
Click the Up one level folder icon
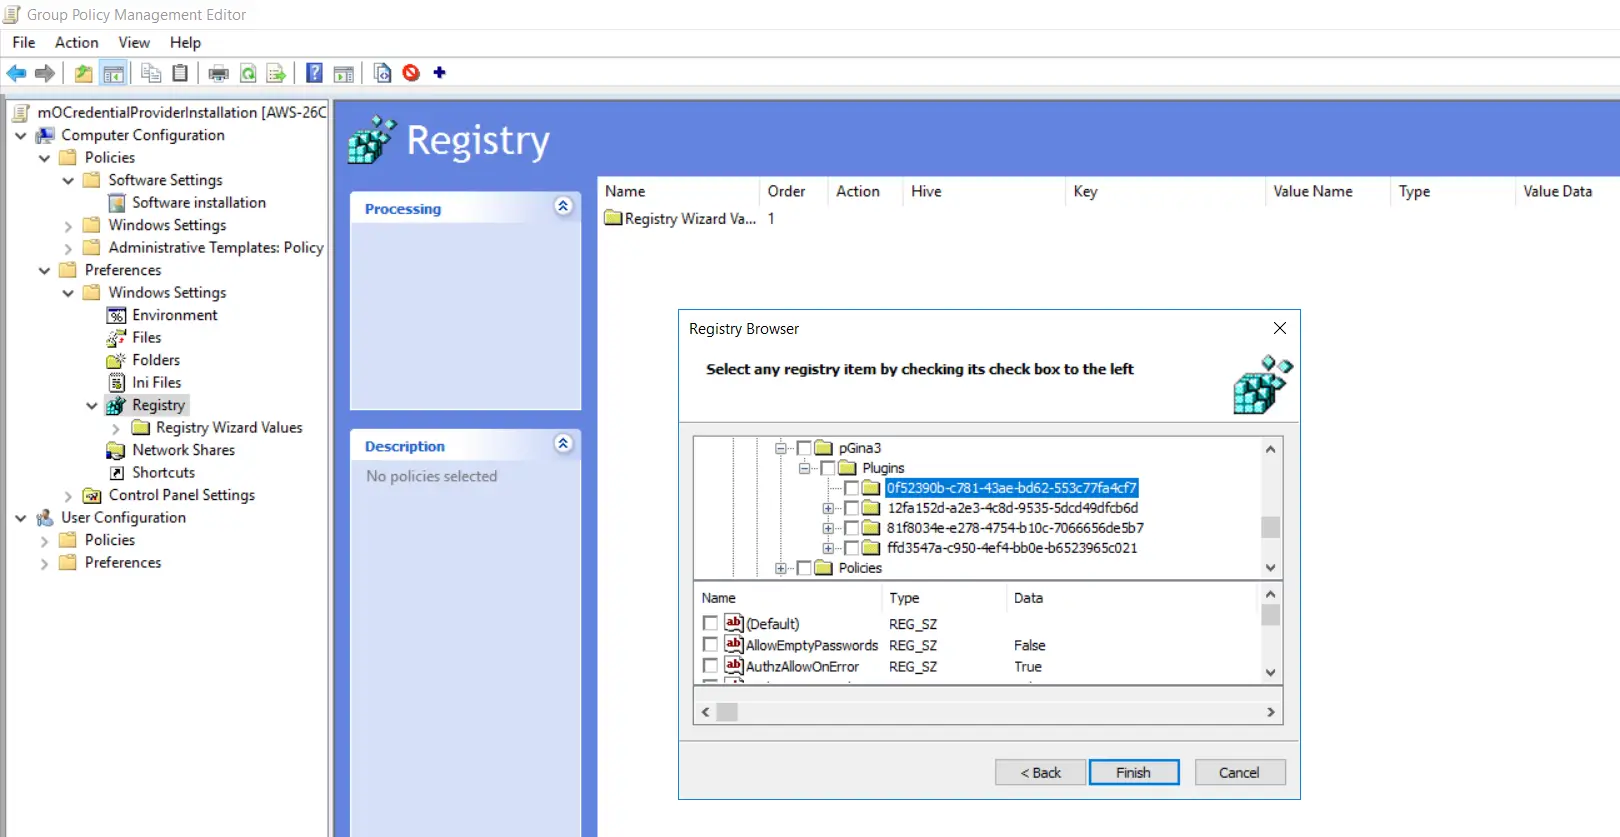[x=84, y=73]
